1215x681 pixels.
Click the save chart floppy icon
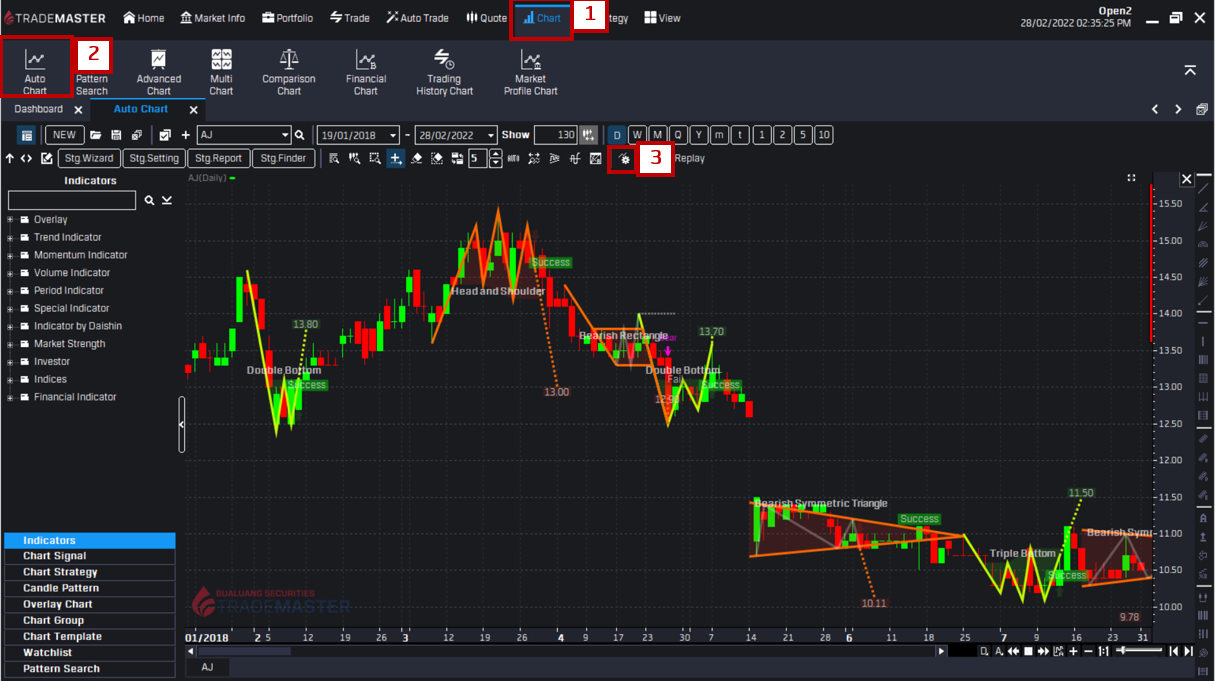116,135
